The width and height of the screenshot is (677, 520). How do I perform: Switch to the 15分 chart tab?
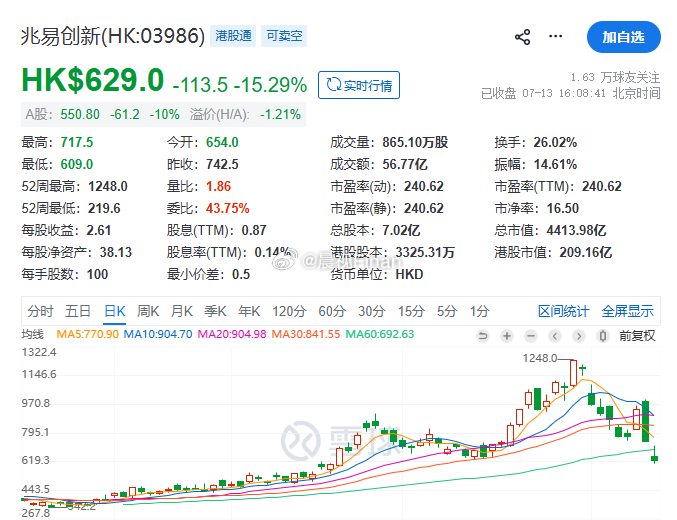[411, 311]
